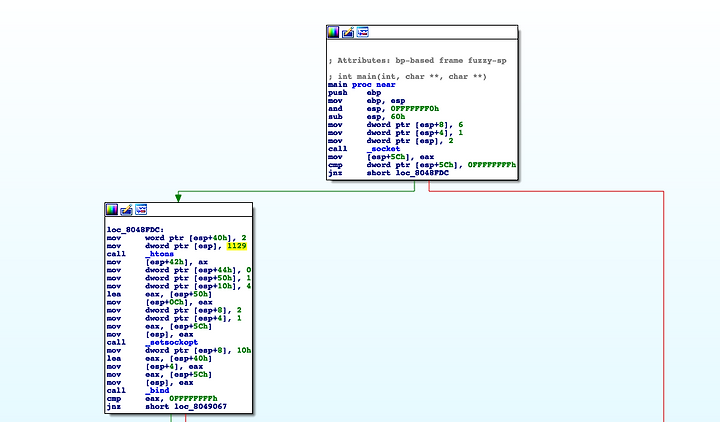Viewport: 720px width, 422px height.
Task: Click the "mov ebp, esp" instruction
Action: pos(366,101)
